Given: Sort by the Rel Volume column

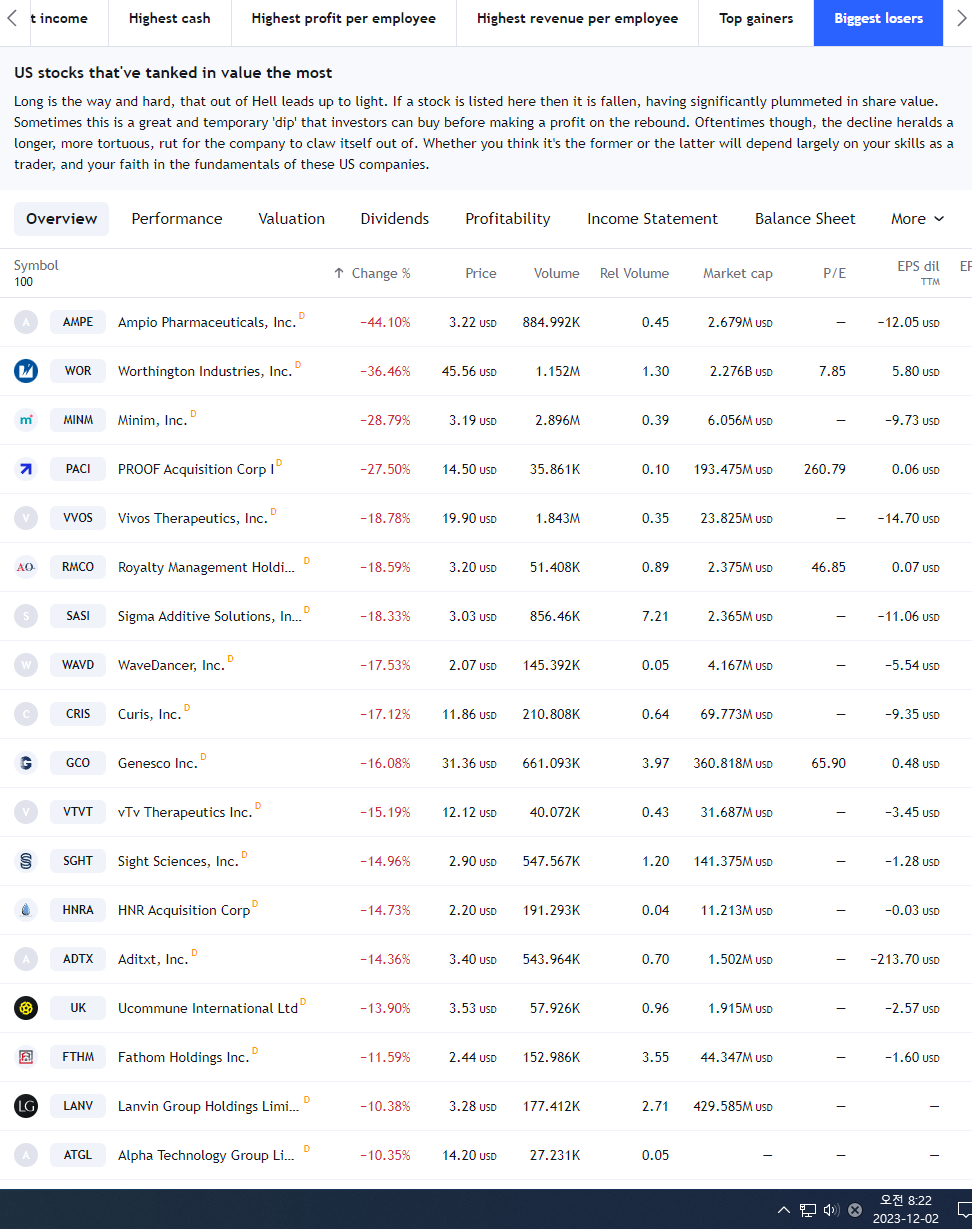Looking at the screenshot, I should pos(634,273).
